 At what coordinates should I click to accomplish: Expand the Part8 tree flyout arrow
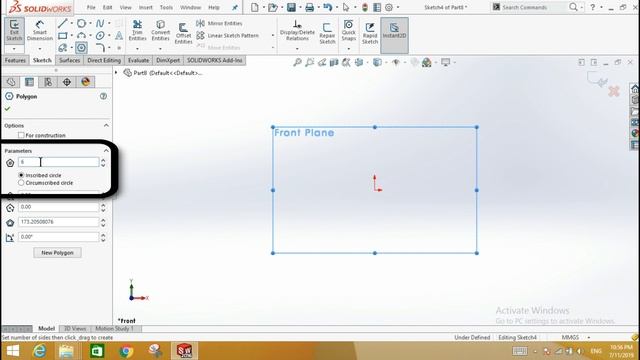pos(116,73)
